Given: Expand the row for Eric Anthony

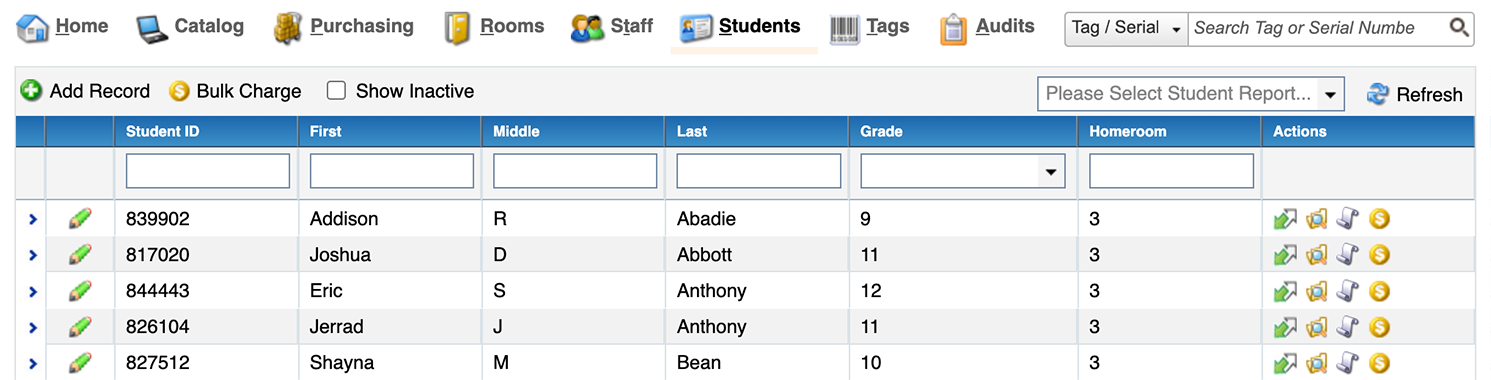Looking at the screenshot, I should click(x=32, y=291).
